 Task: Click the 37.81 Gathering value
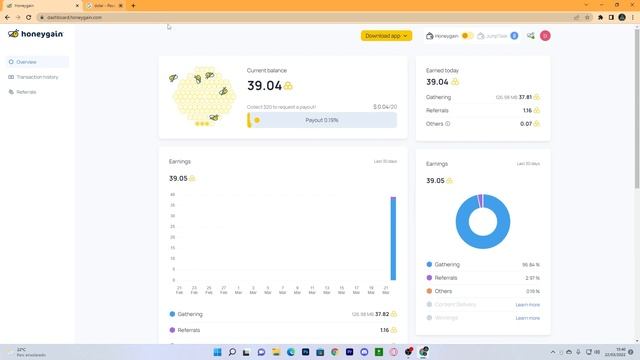click(525, 97)
